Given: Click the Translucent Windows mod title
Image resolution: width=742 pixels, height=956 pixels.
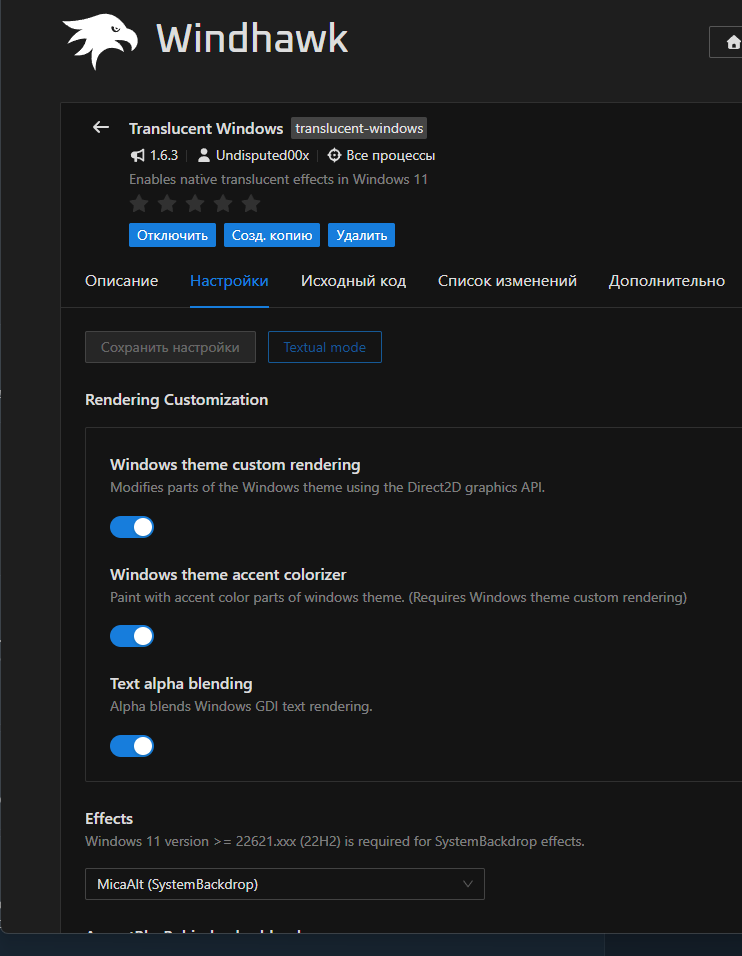Looking at the screenshot, I should [206, 129].
